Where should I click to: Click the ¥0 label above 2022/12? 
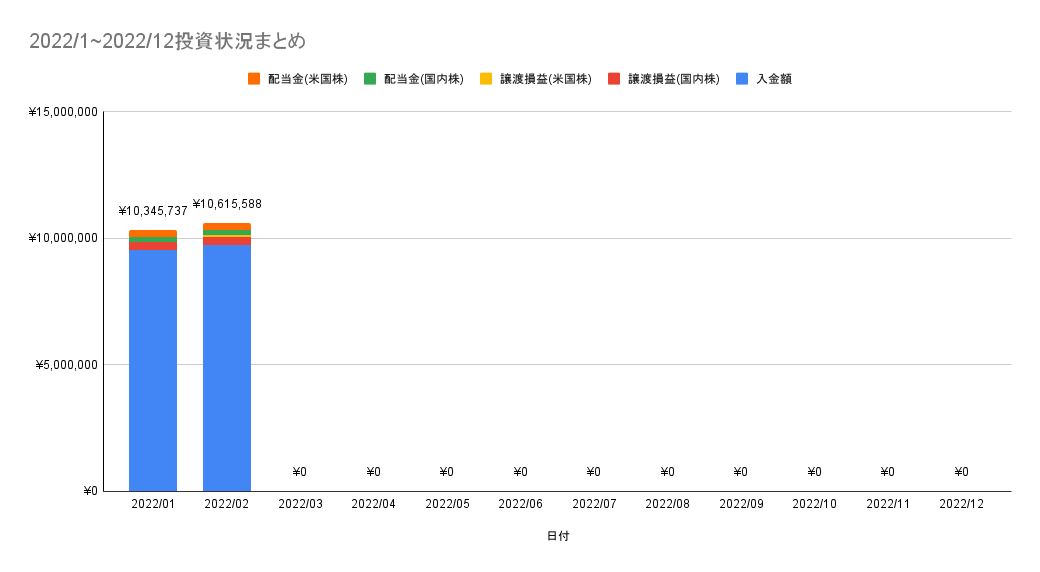[962, 472]
